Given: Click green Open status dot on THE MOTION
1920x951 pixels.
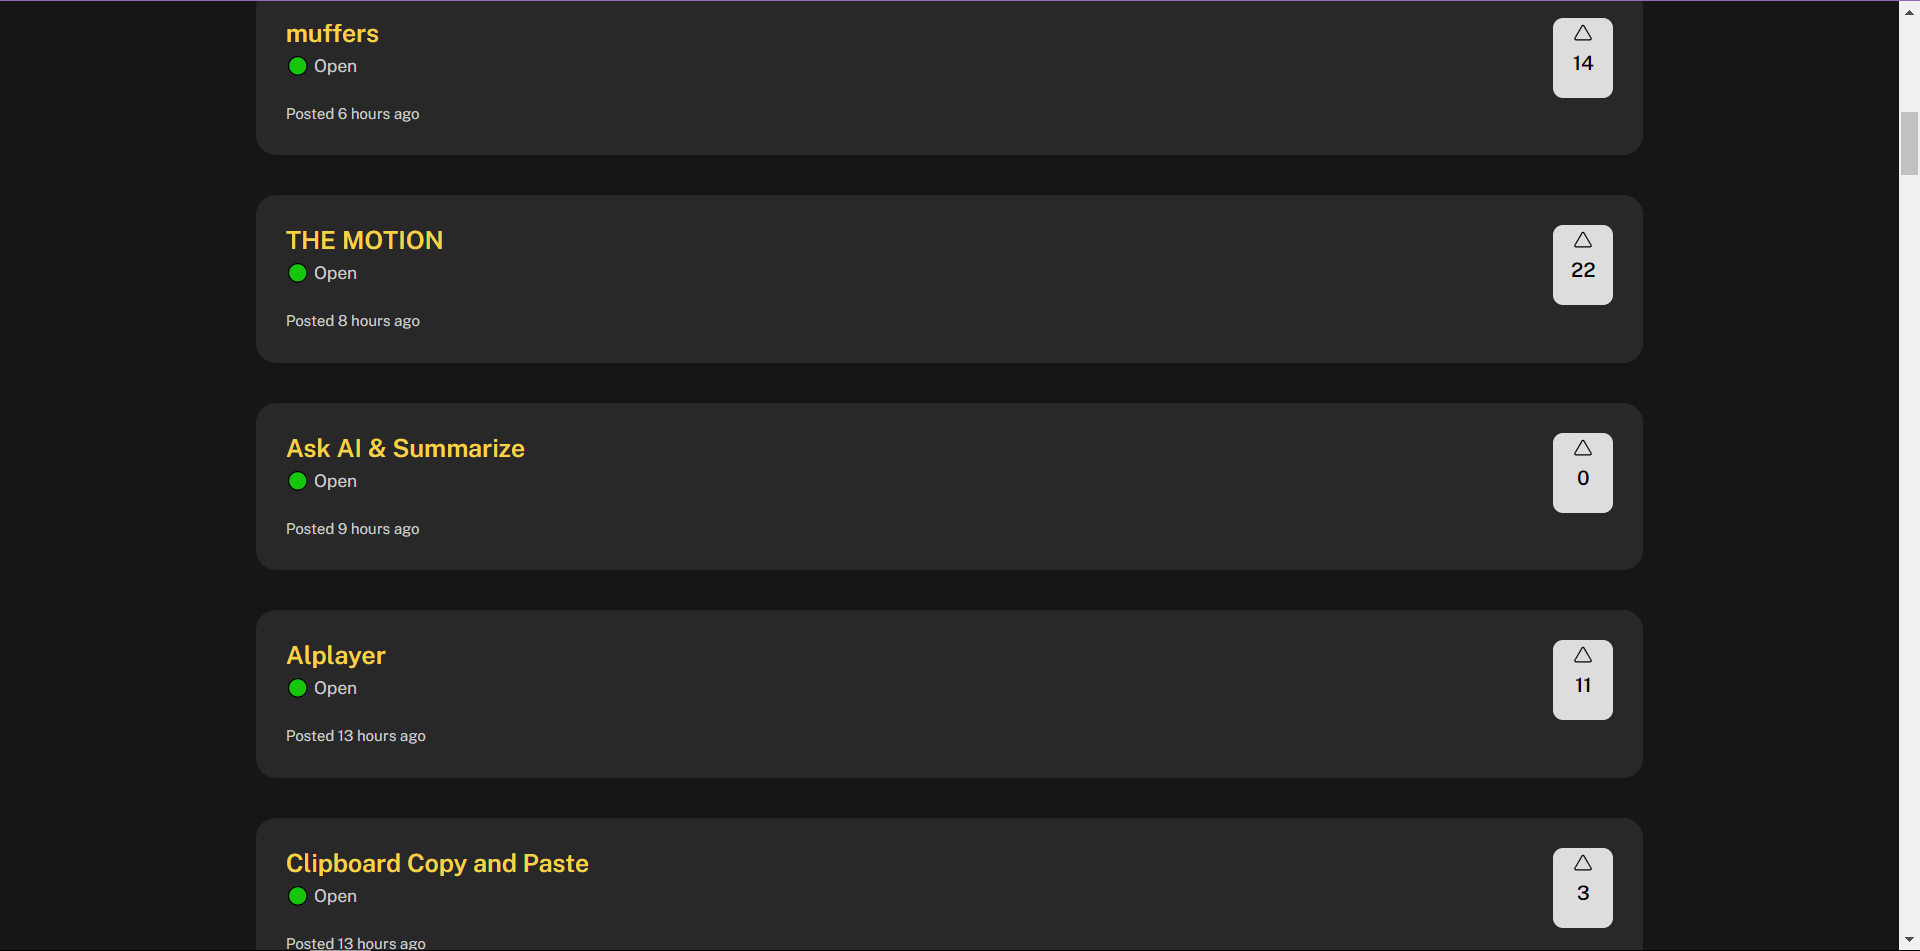Looking at the screenshot, I should tap(297, 273).
